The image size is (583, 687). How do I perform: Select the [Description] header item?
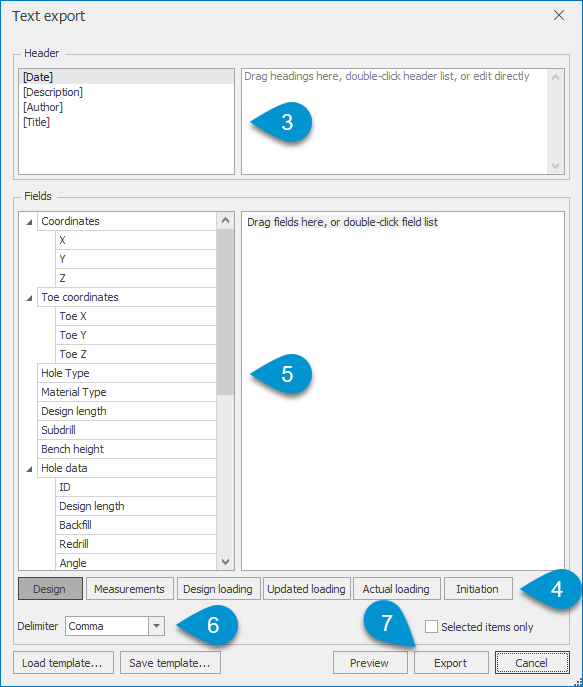pyautogui.click(x=126, y=92)
